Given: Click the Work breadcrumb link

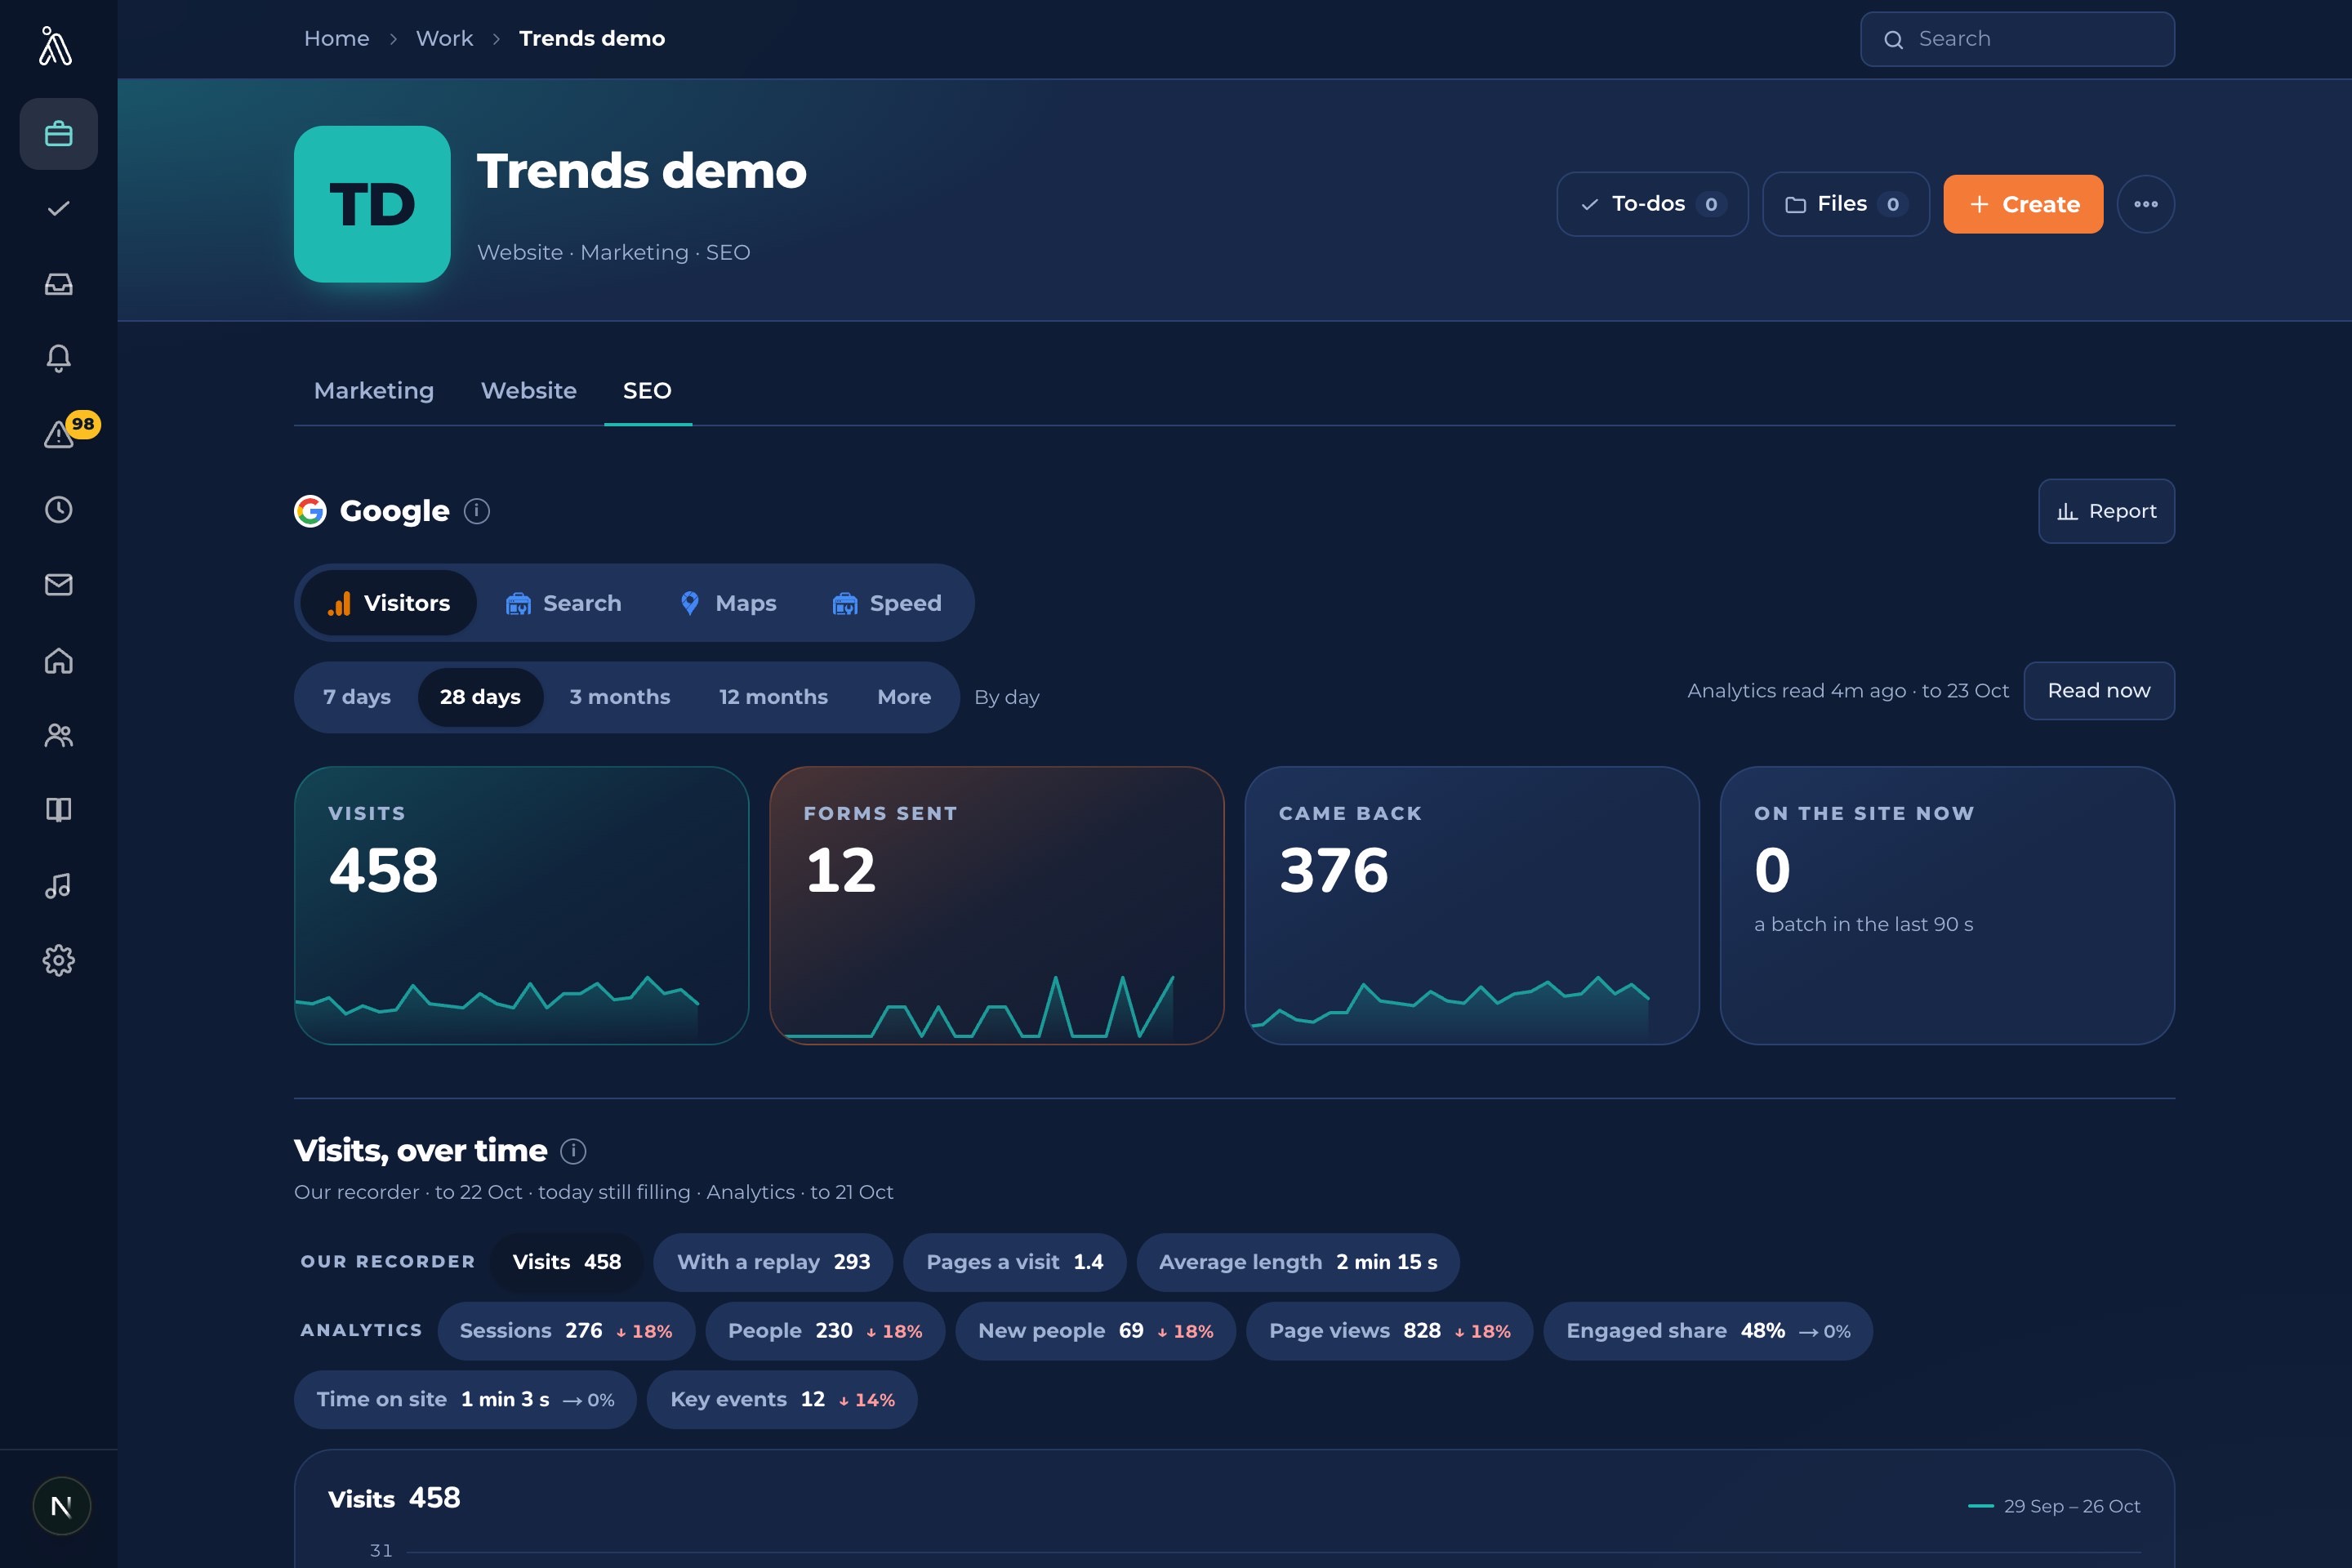Looking at the screenshot, I should click(444, 39).
